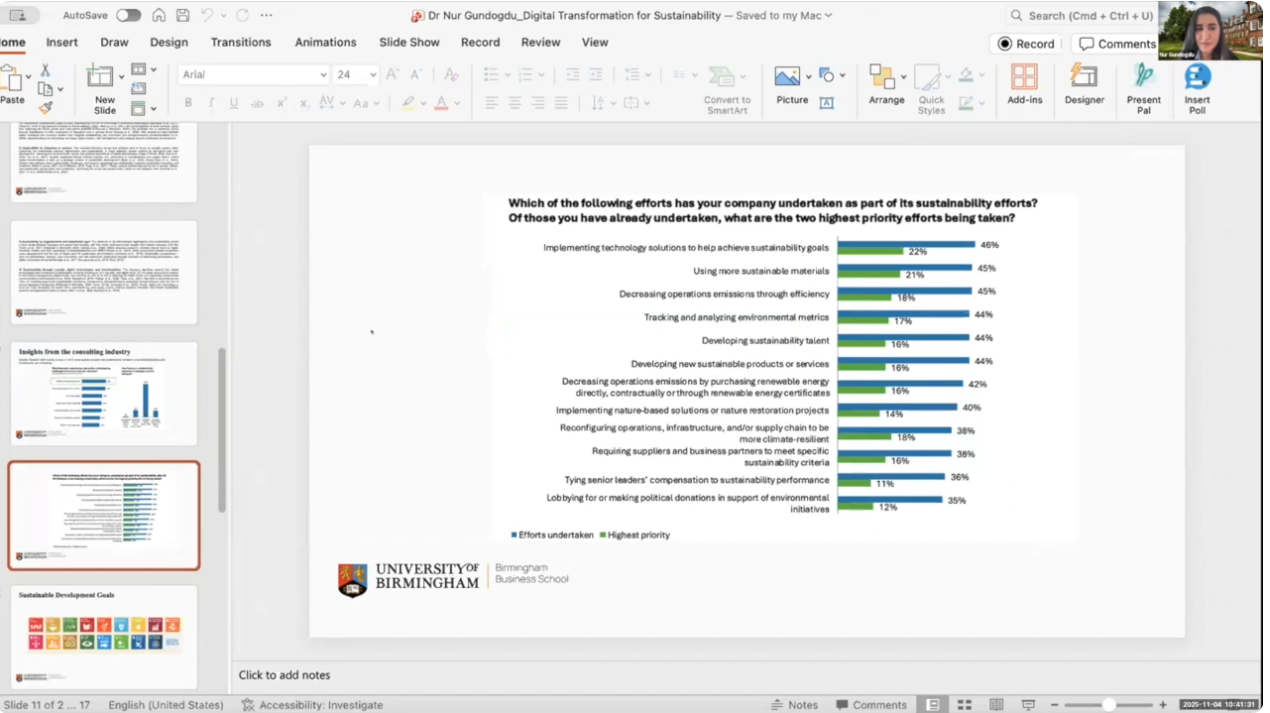Click the center text alignment icon
Image resolution: width=1270 pixels, height=713 pixels.
coord(515,103)
